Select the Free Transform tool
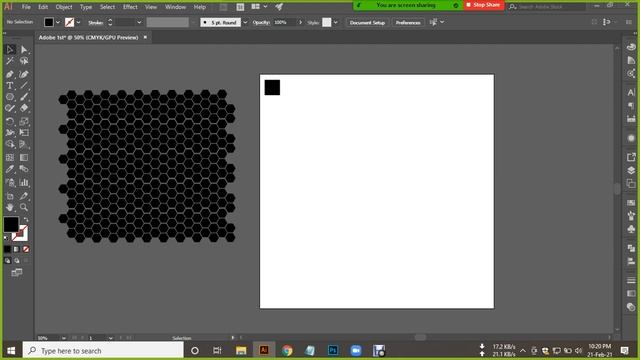 24,133
